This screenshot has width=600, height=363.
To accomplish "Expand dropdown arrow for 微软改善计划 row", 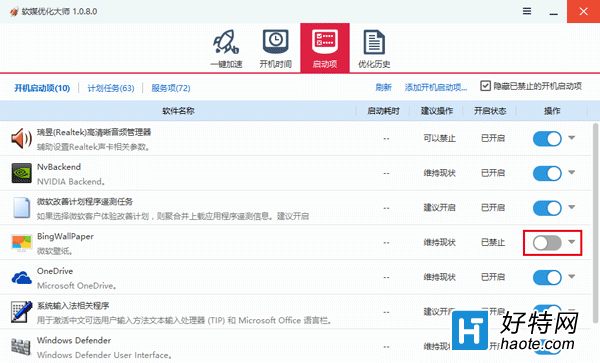I will 572,207.
